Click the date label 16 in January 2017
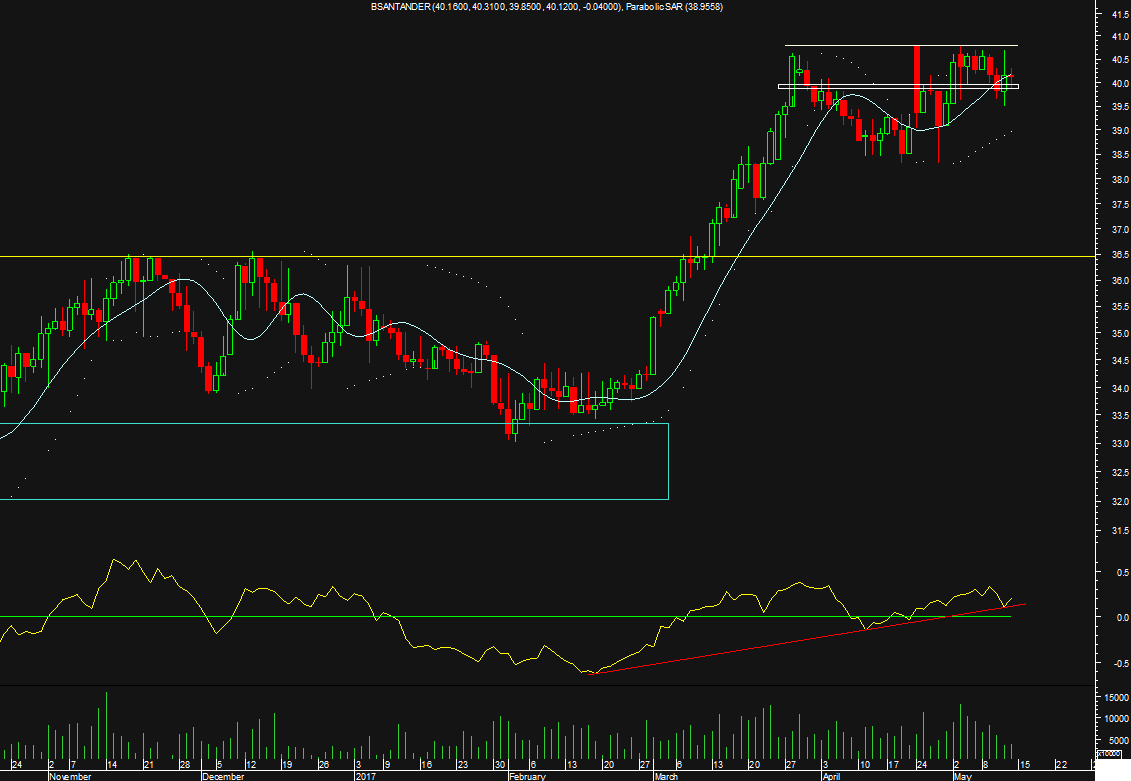Viewport: 1131px width, 781px height. pos(426,765)
